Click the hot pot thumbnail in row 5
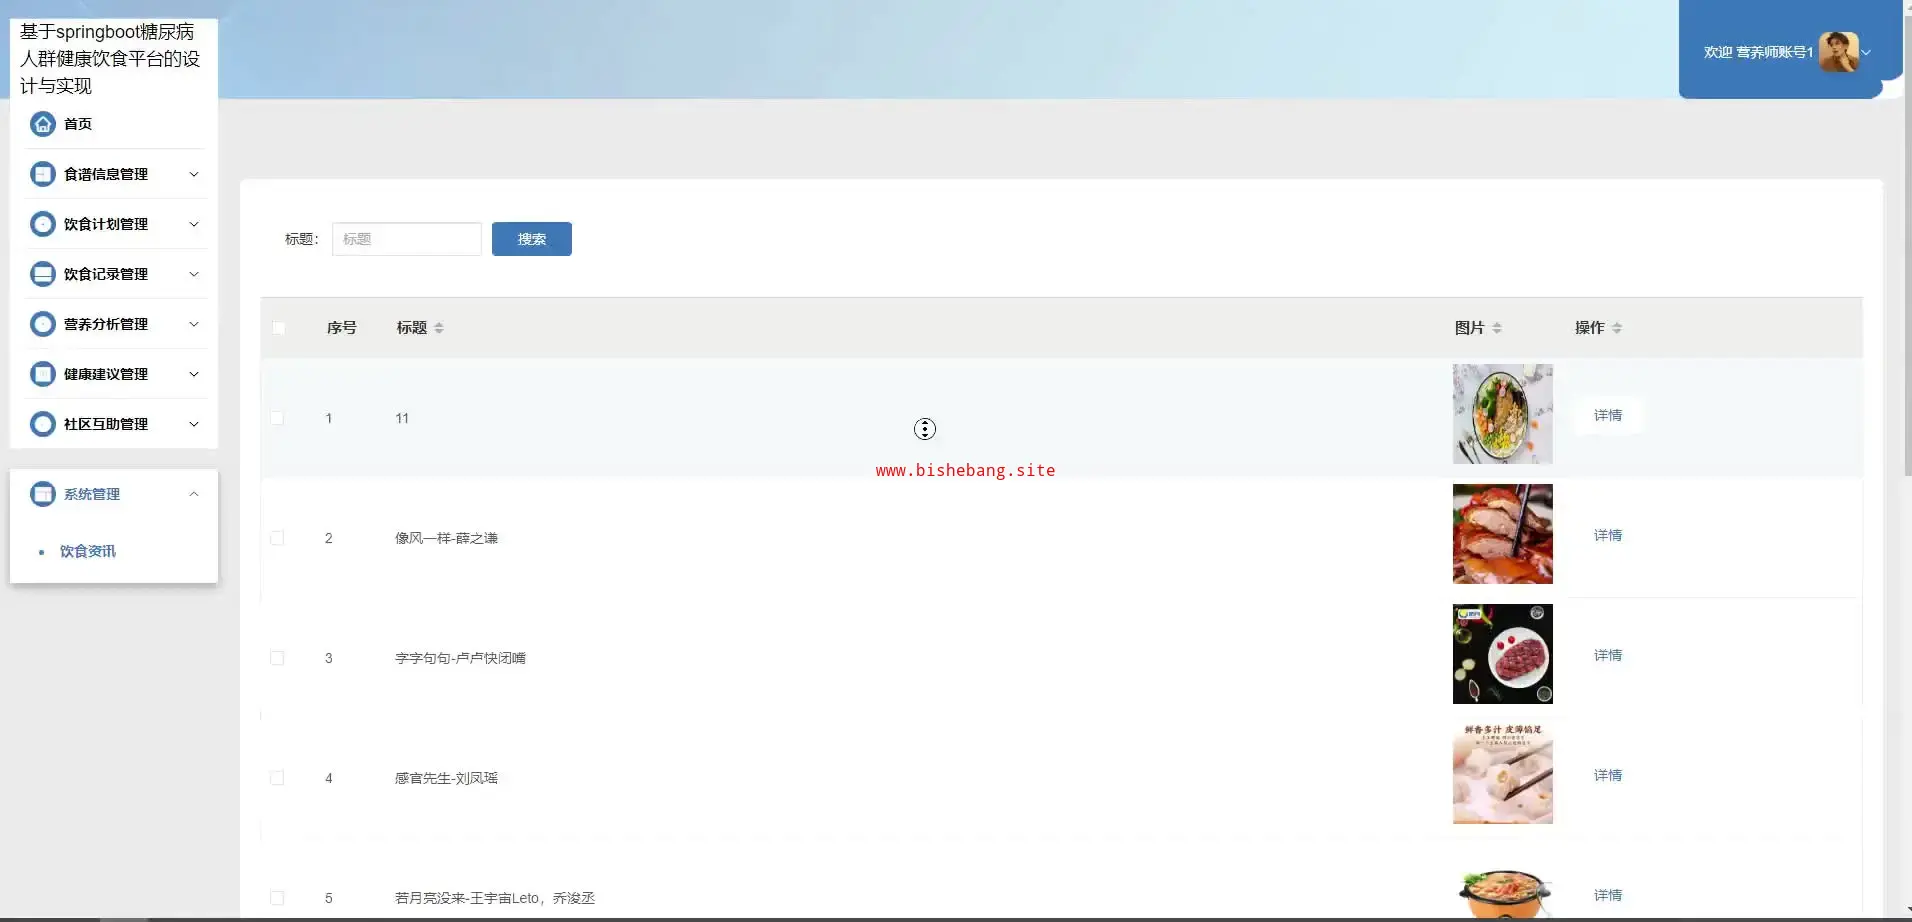The height and width of the screenshot is (922, 1912). pyautogui.click(x=1503, y=893)
